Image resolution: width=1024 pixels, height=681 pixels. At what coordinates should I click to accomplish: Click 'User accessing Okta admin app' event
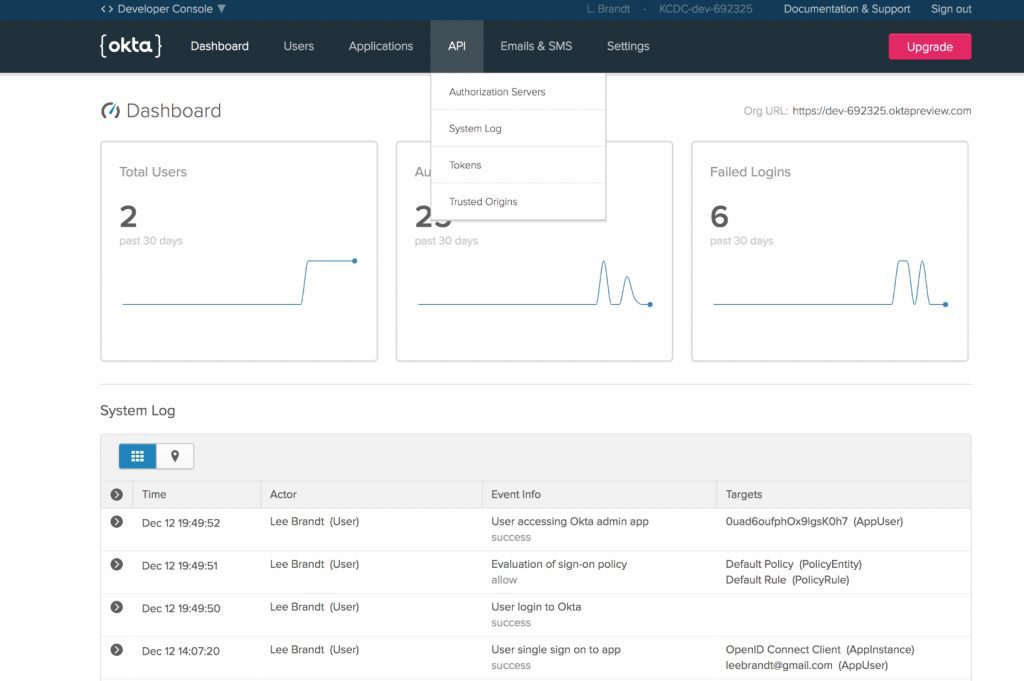click(570, 521)
